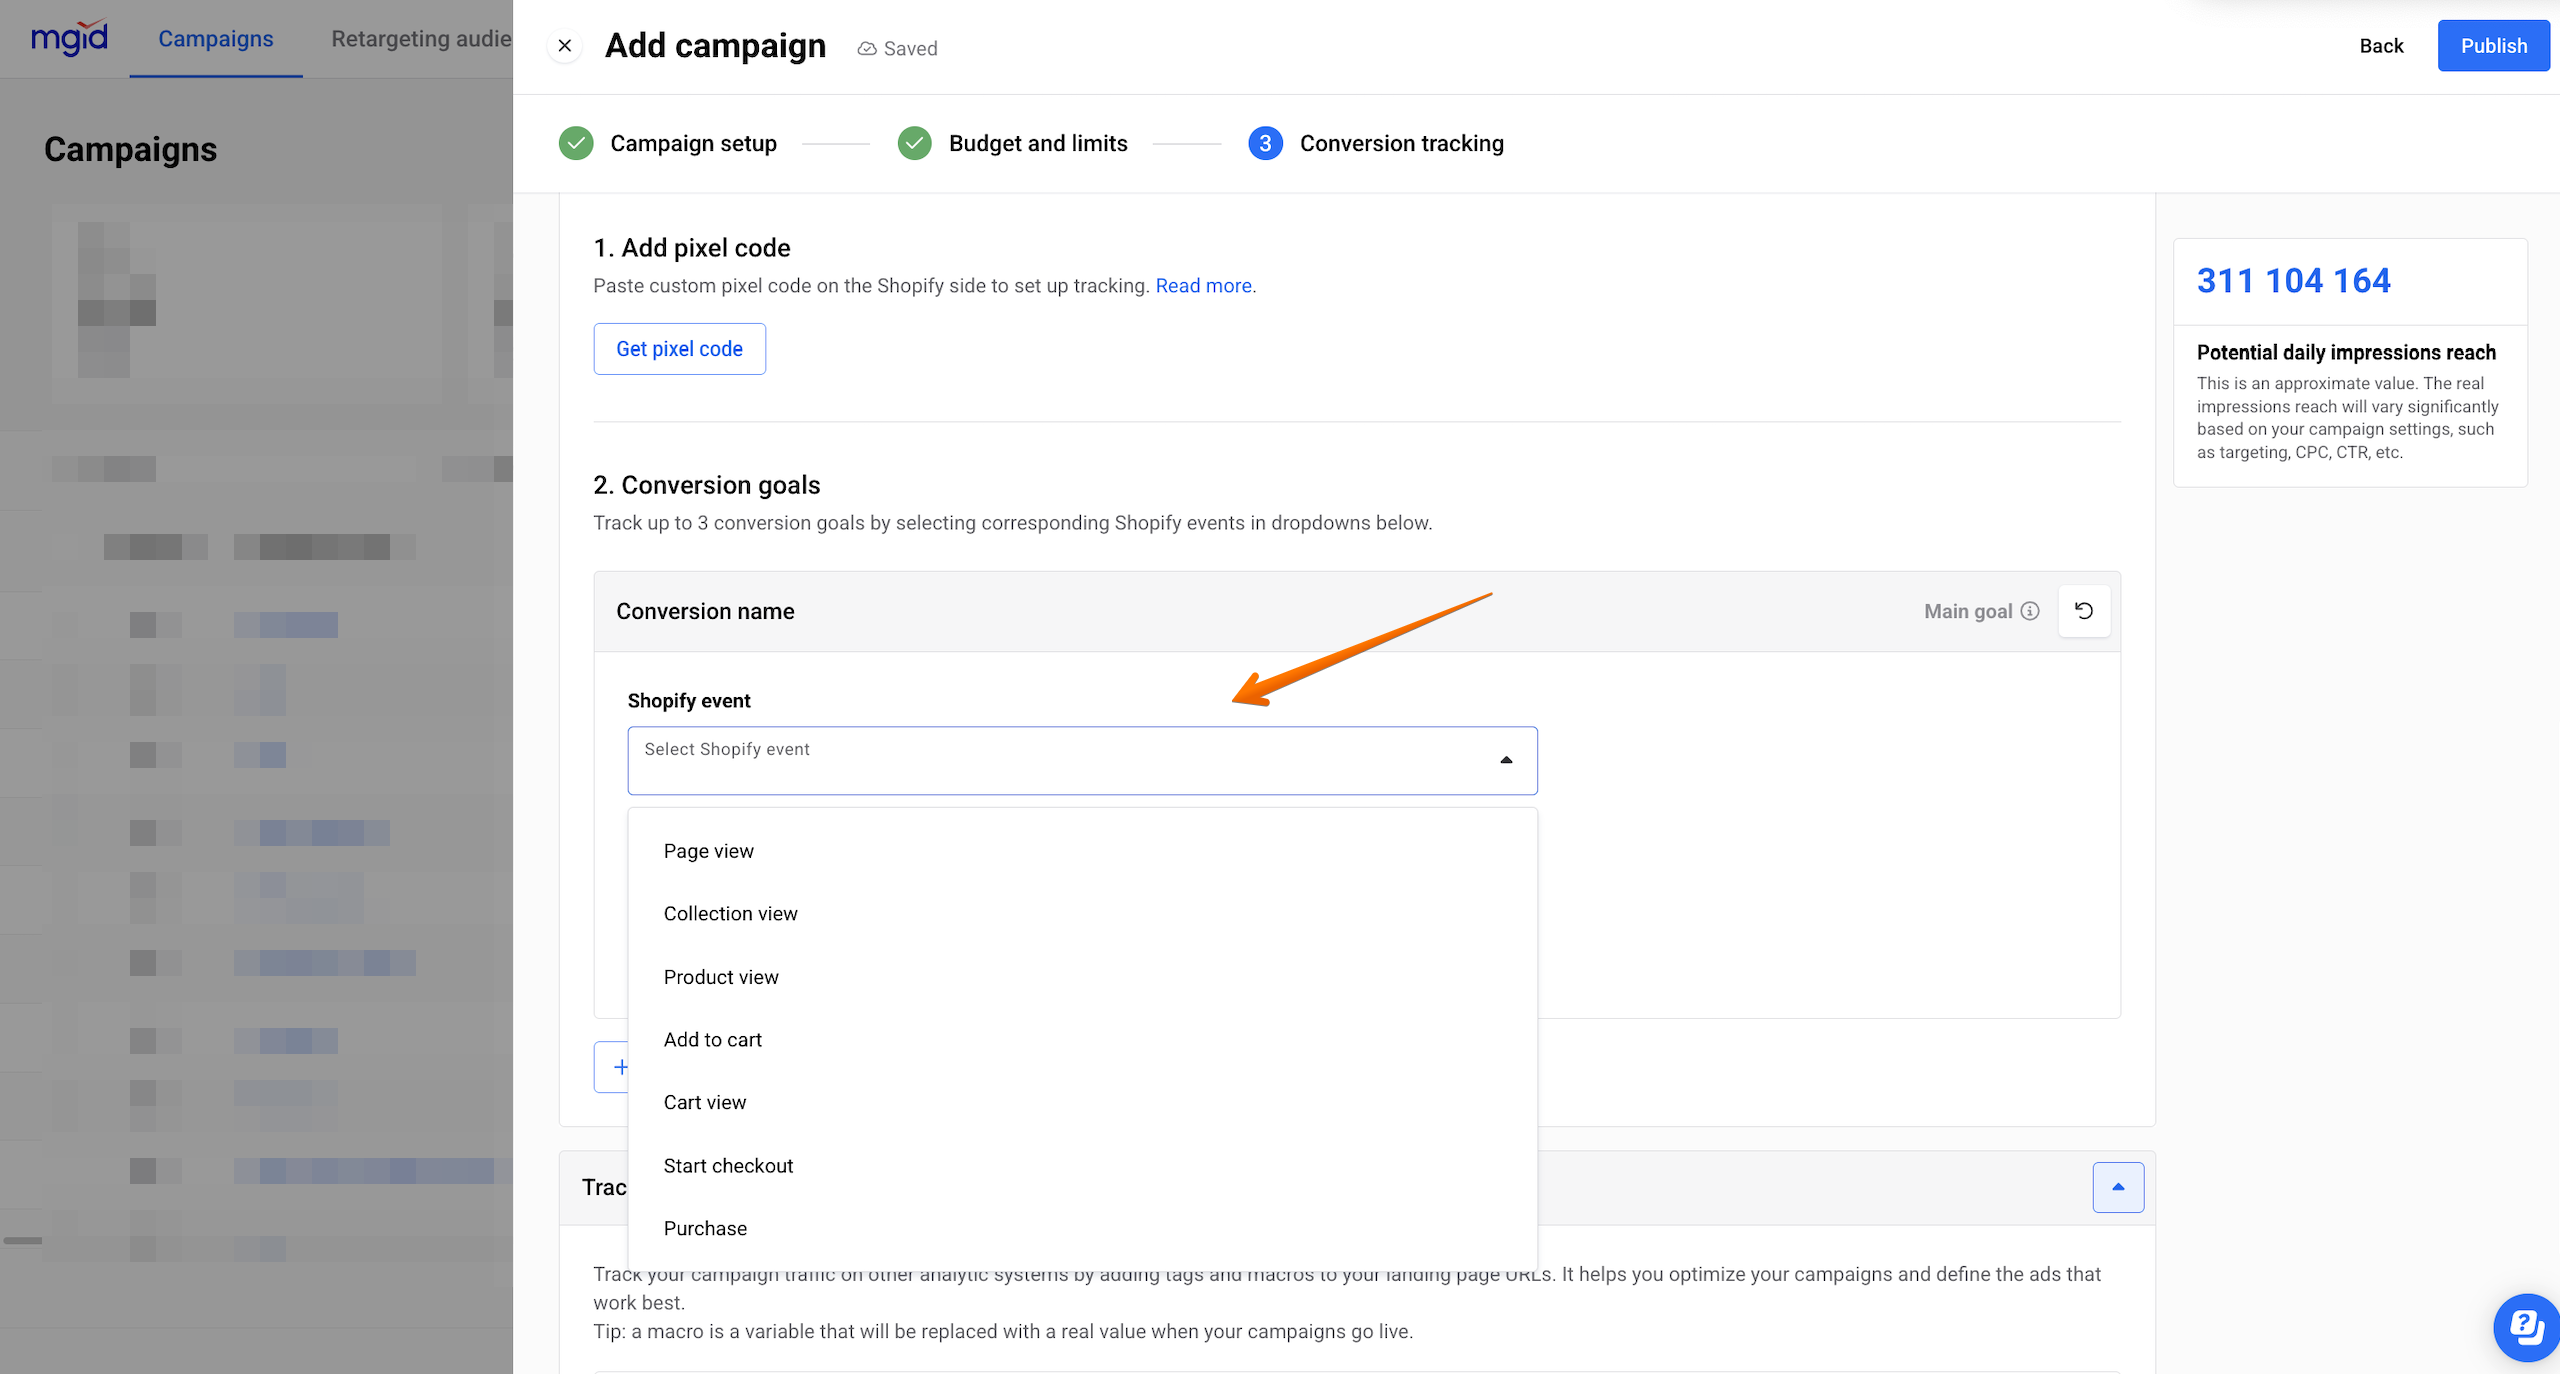Collapse the Tracking tags section arrow
Screen dimensions: 2560x1374
[2118, 1187]
